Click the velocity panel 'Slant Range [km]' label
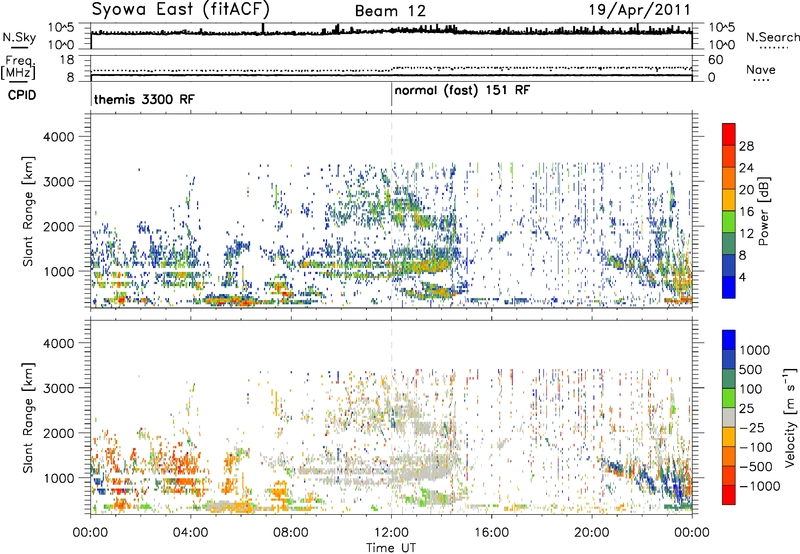The image size is (800, 554). tap(28, 417)
